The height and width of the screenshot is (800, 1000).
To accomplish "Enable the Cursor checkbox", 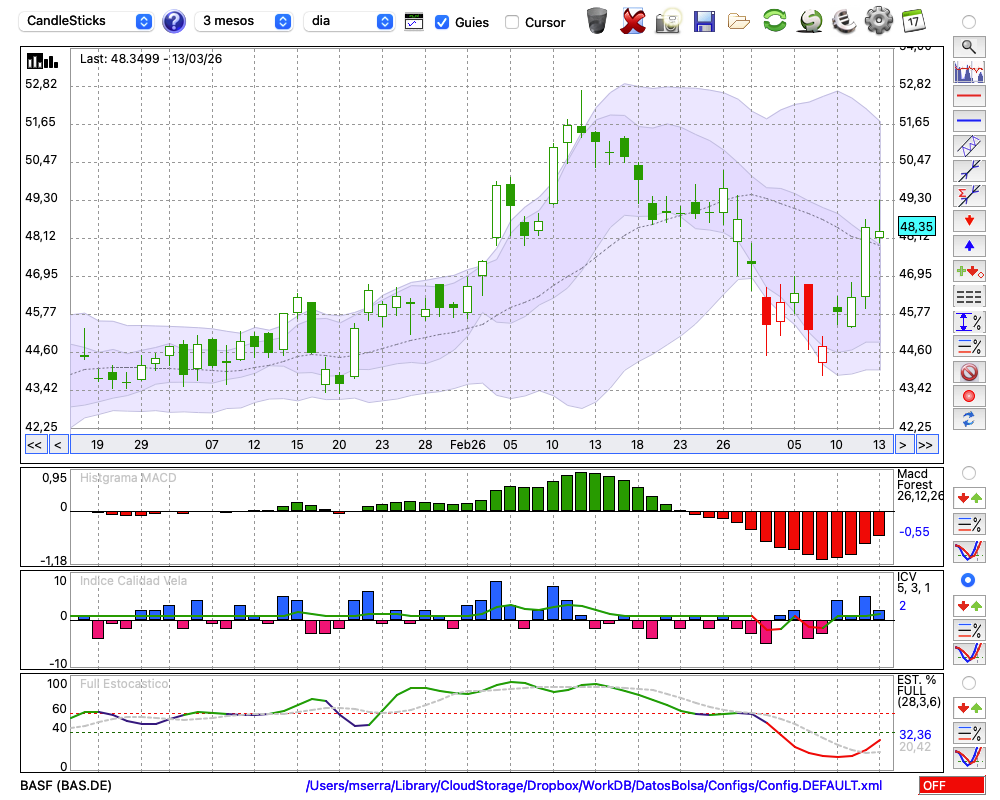I will tap(512, 22).
